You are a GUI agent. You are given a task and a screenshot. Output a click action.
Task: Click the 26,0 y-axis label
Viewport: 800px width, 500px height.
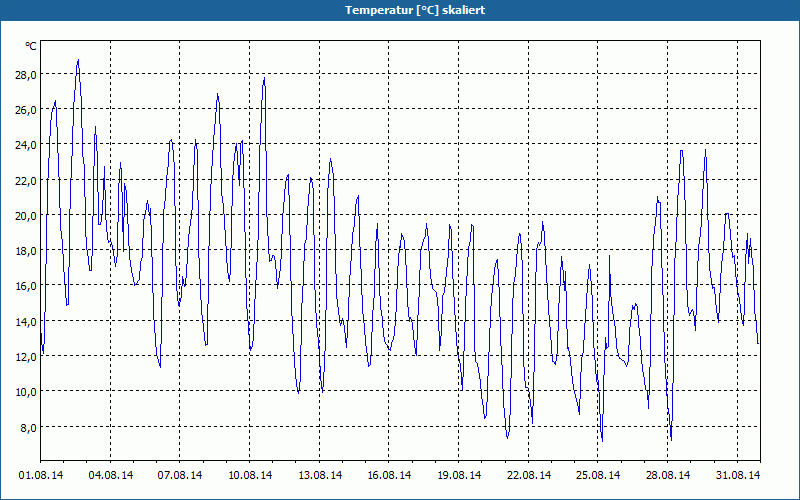point(26,110)
